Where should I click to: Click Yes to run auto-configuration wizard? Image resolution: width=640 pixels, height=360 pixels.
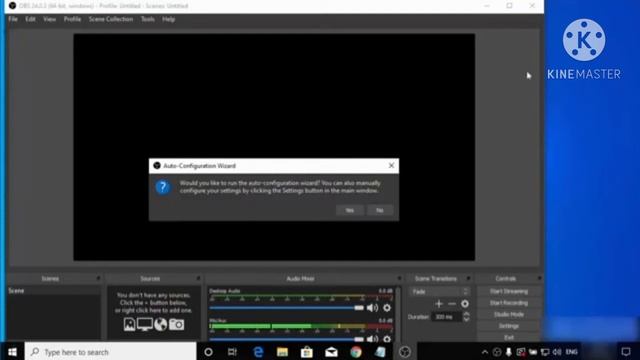pyautogui.click(x=350, y=210)
